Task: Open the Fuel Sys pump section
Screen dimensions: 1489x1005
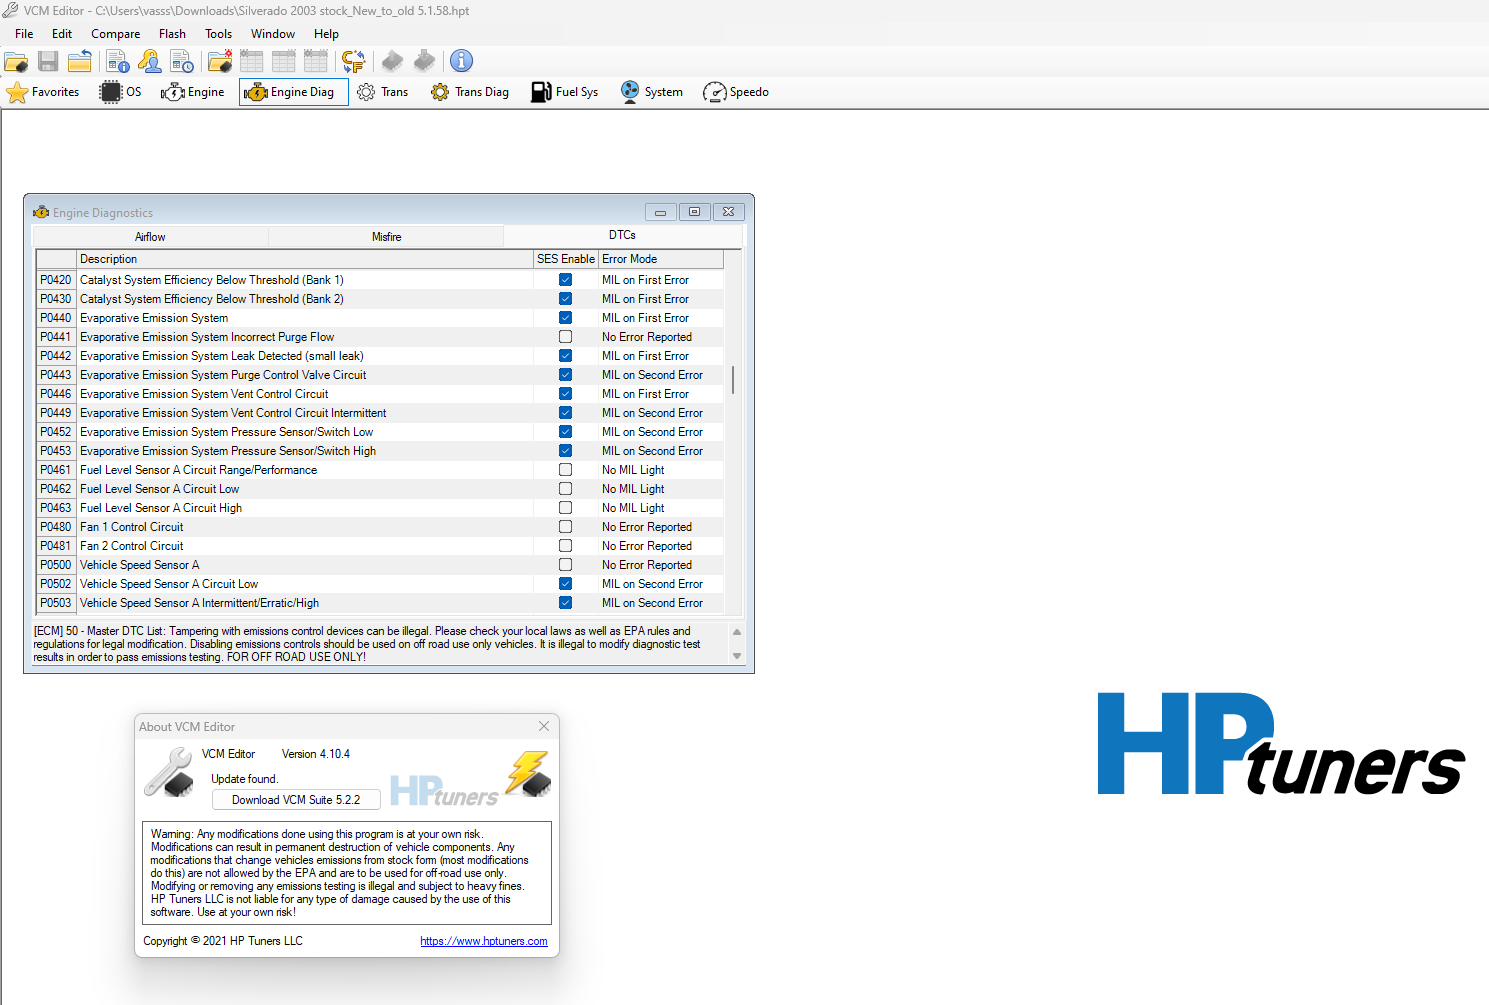Action: coord(565,92)
